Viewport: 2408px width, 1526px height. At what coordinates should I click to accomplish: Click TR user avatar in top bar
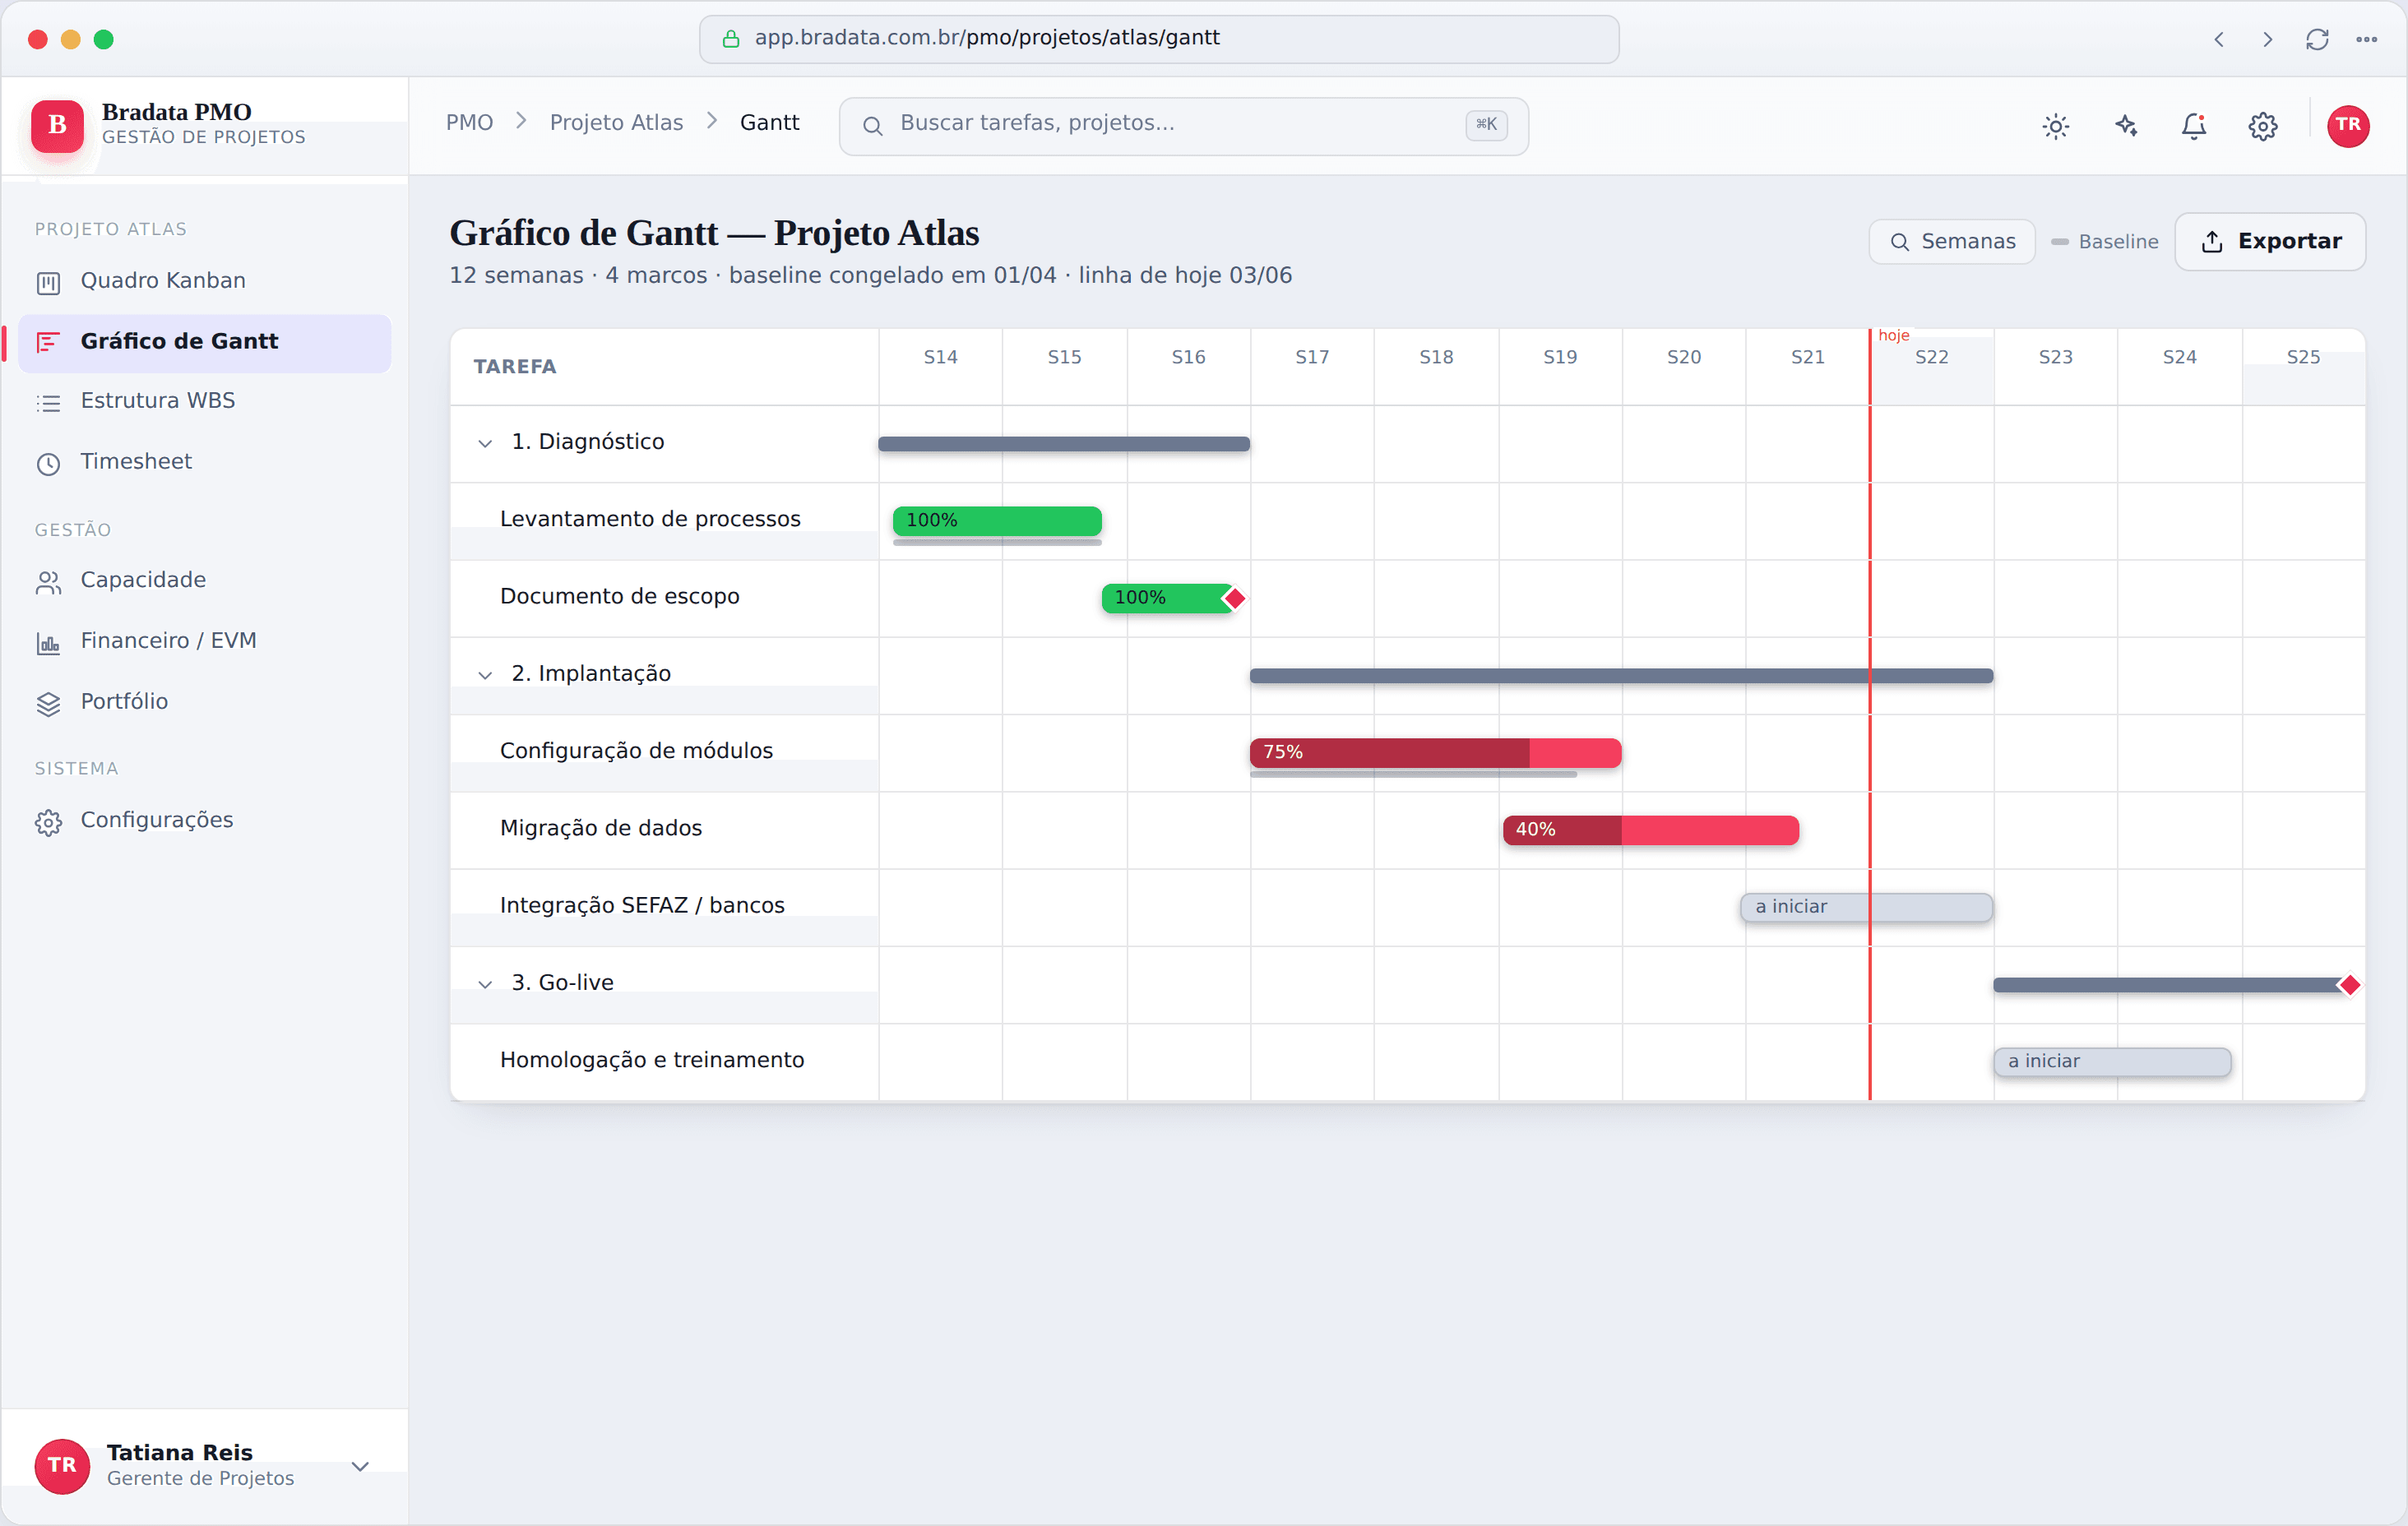(x=2348, y=126)
